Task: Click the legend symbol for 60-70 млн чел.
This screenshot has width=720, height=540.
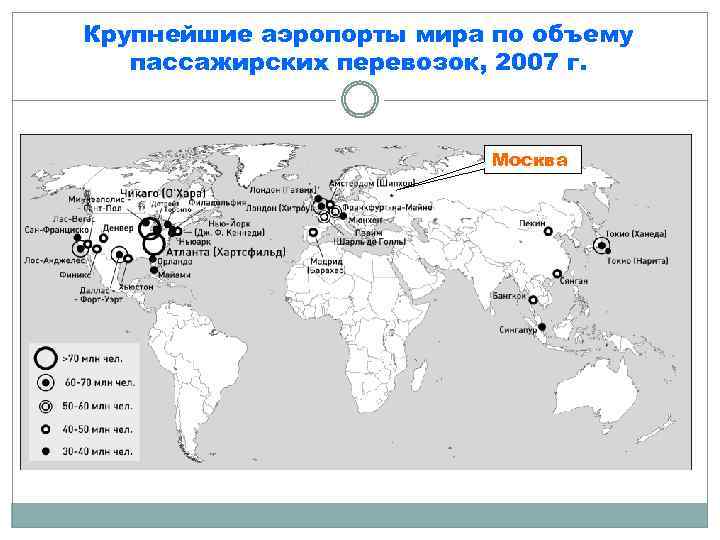Action: pyautogui.click(x=45, y=382)
